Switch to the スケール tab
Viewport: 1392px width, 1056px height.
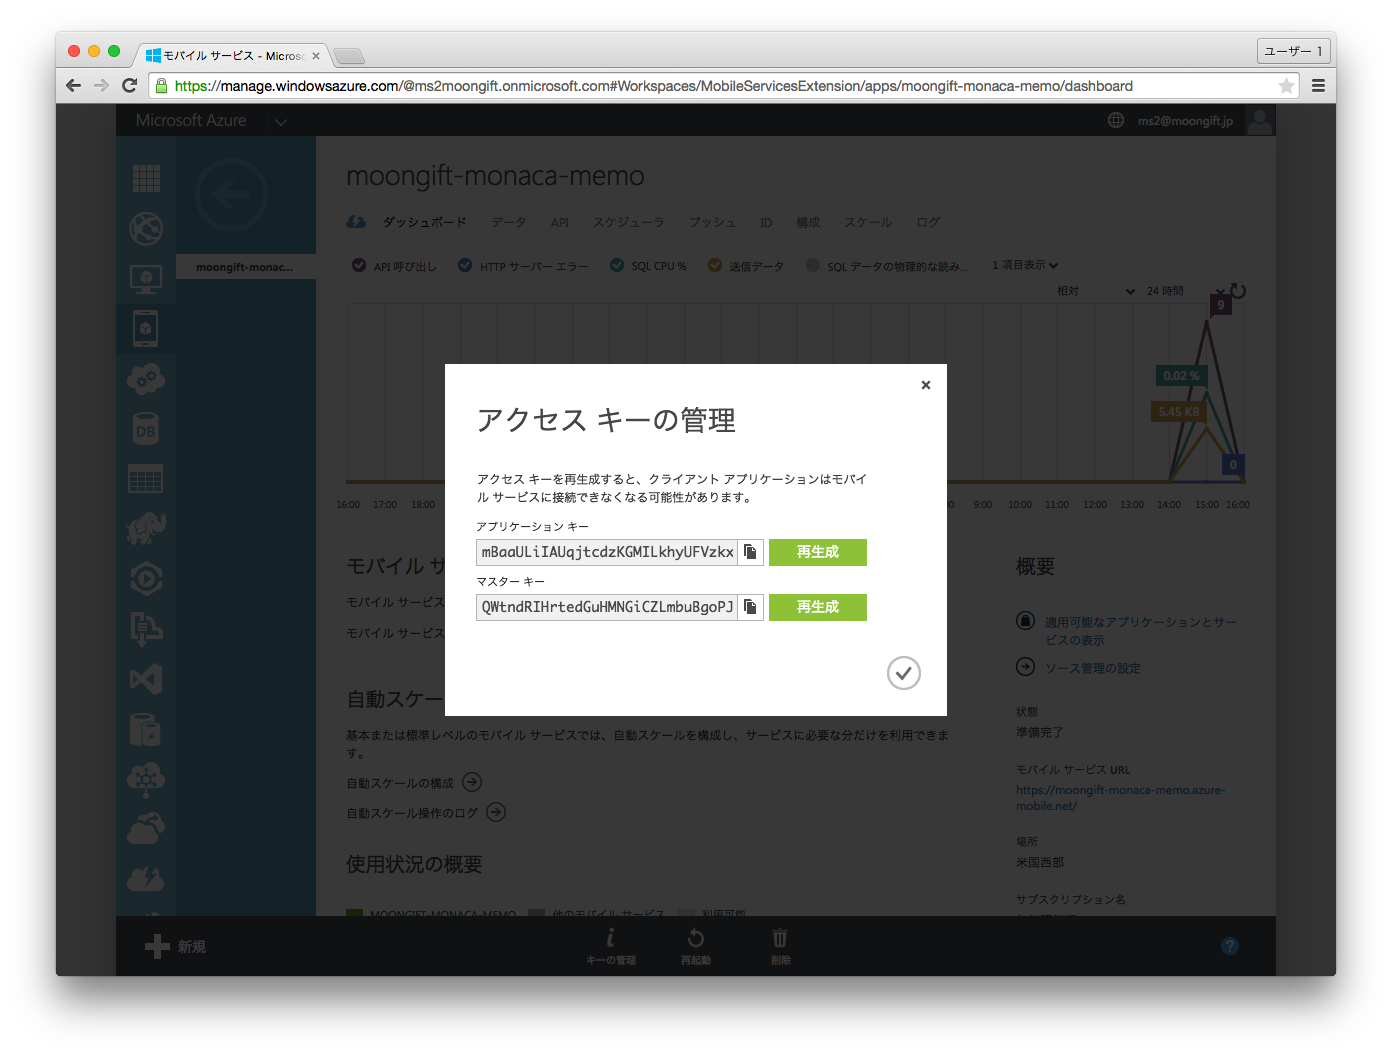[867, 222]
